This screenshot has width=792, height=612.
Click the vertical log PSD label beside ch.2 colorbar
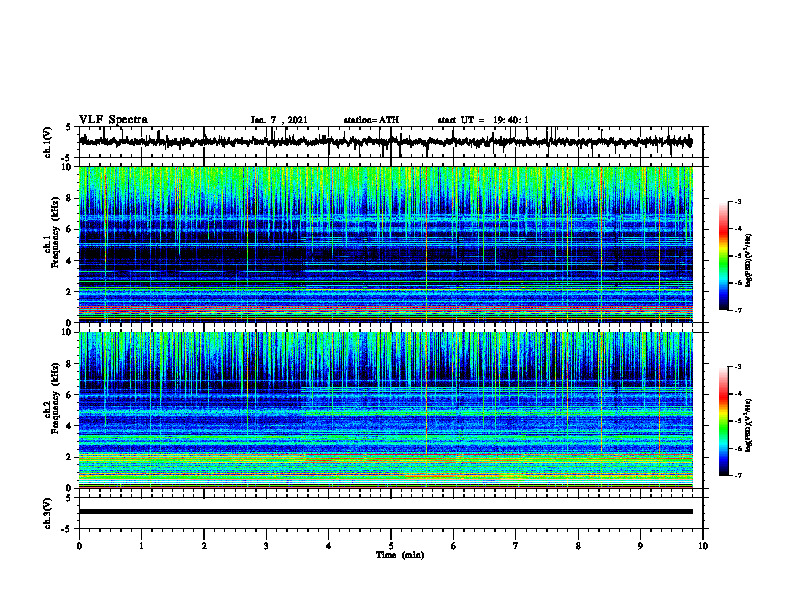click(x=749, y=425)
